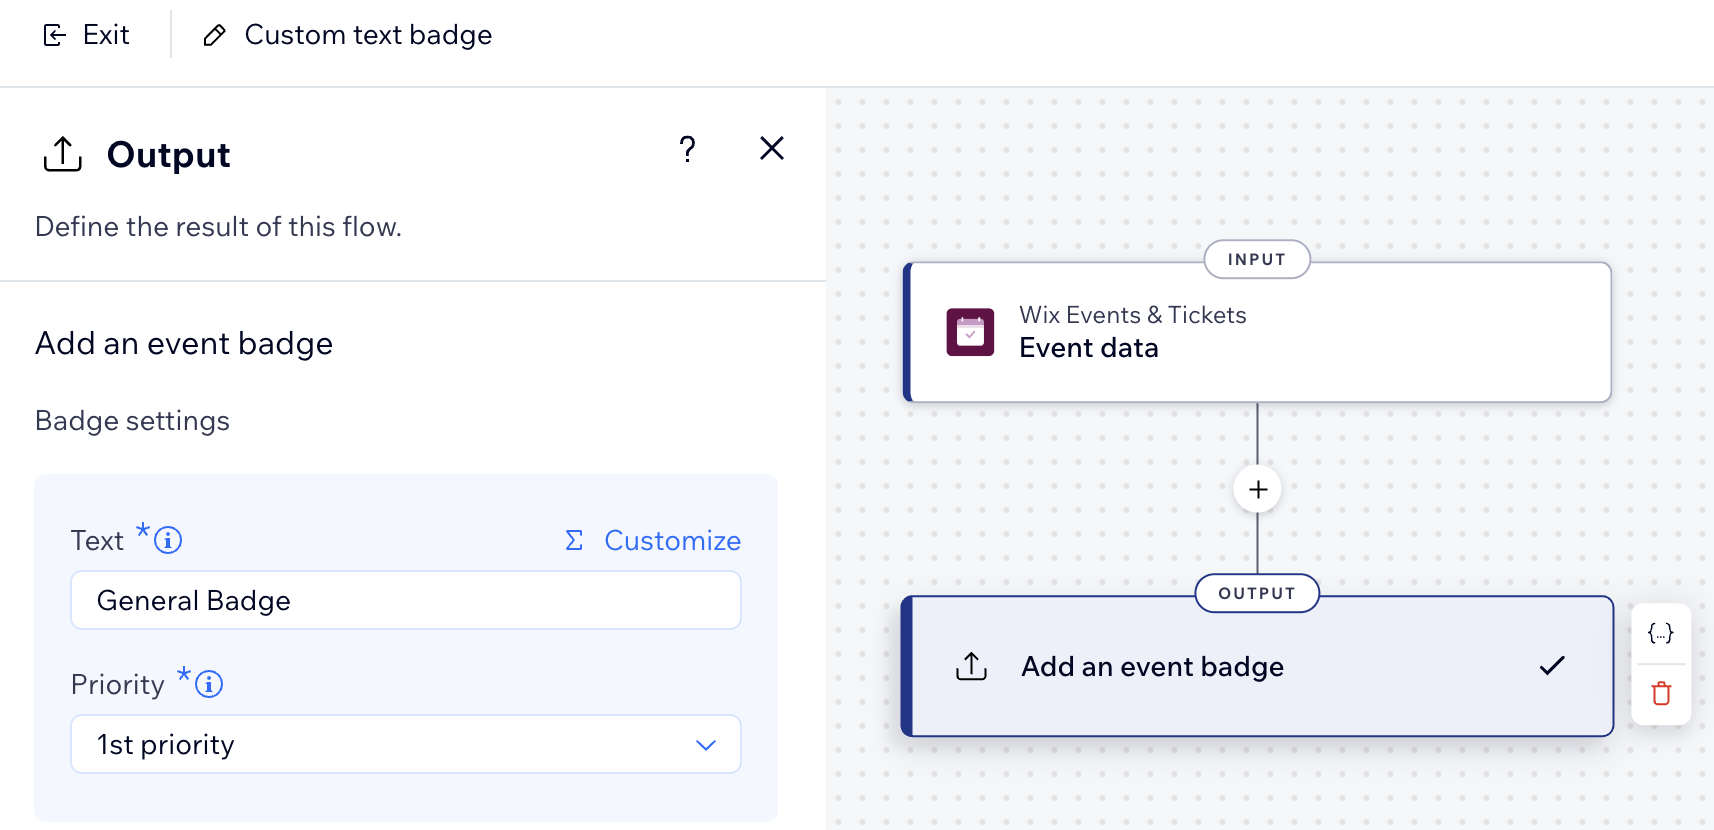Click the checkmark on output node
This screenshot has height=830, width=1714.
[1551, 666]
